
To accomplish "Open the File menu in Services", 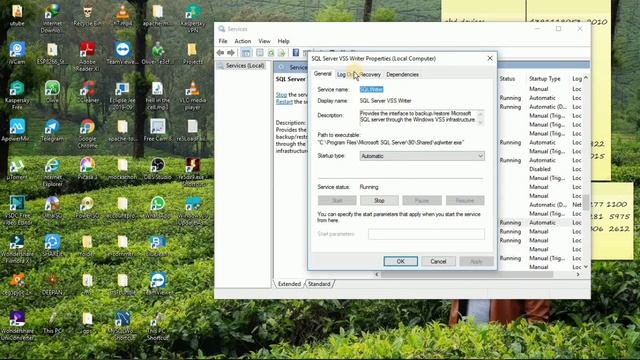I will (x=223, y=41).
